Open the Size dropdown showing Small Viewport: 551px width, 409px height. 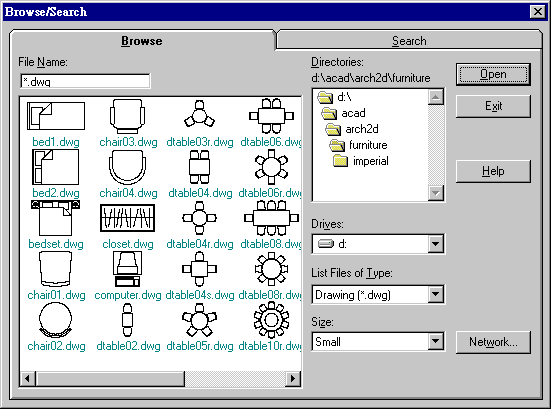(x=436, y=341)
